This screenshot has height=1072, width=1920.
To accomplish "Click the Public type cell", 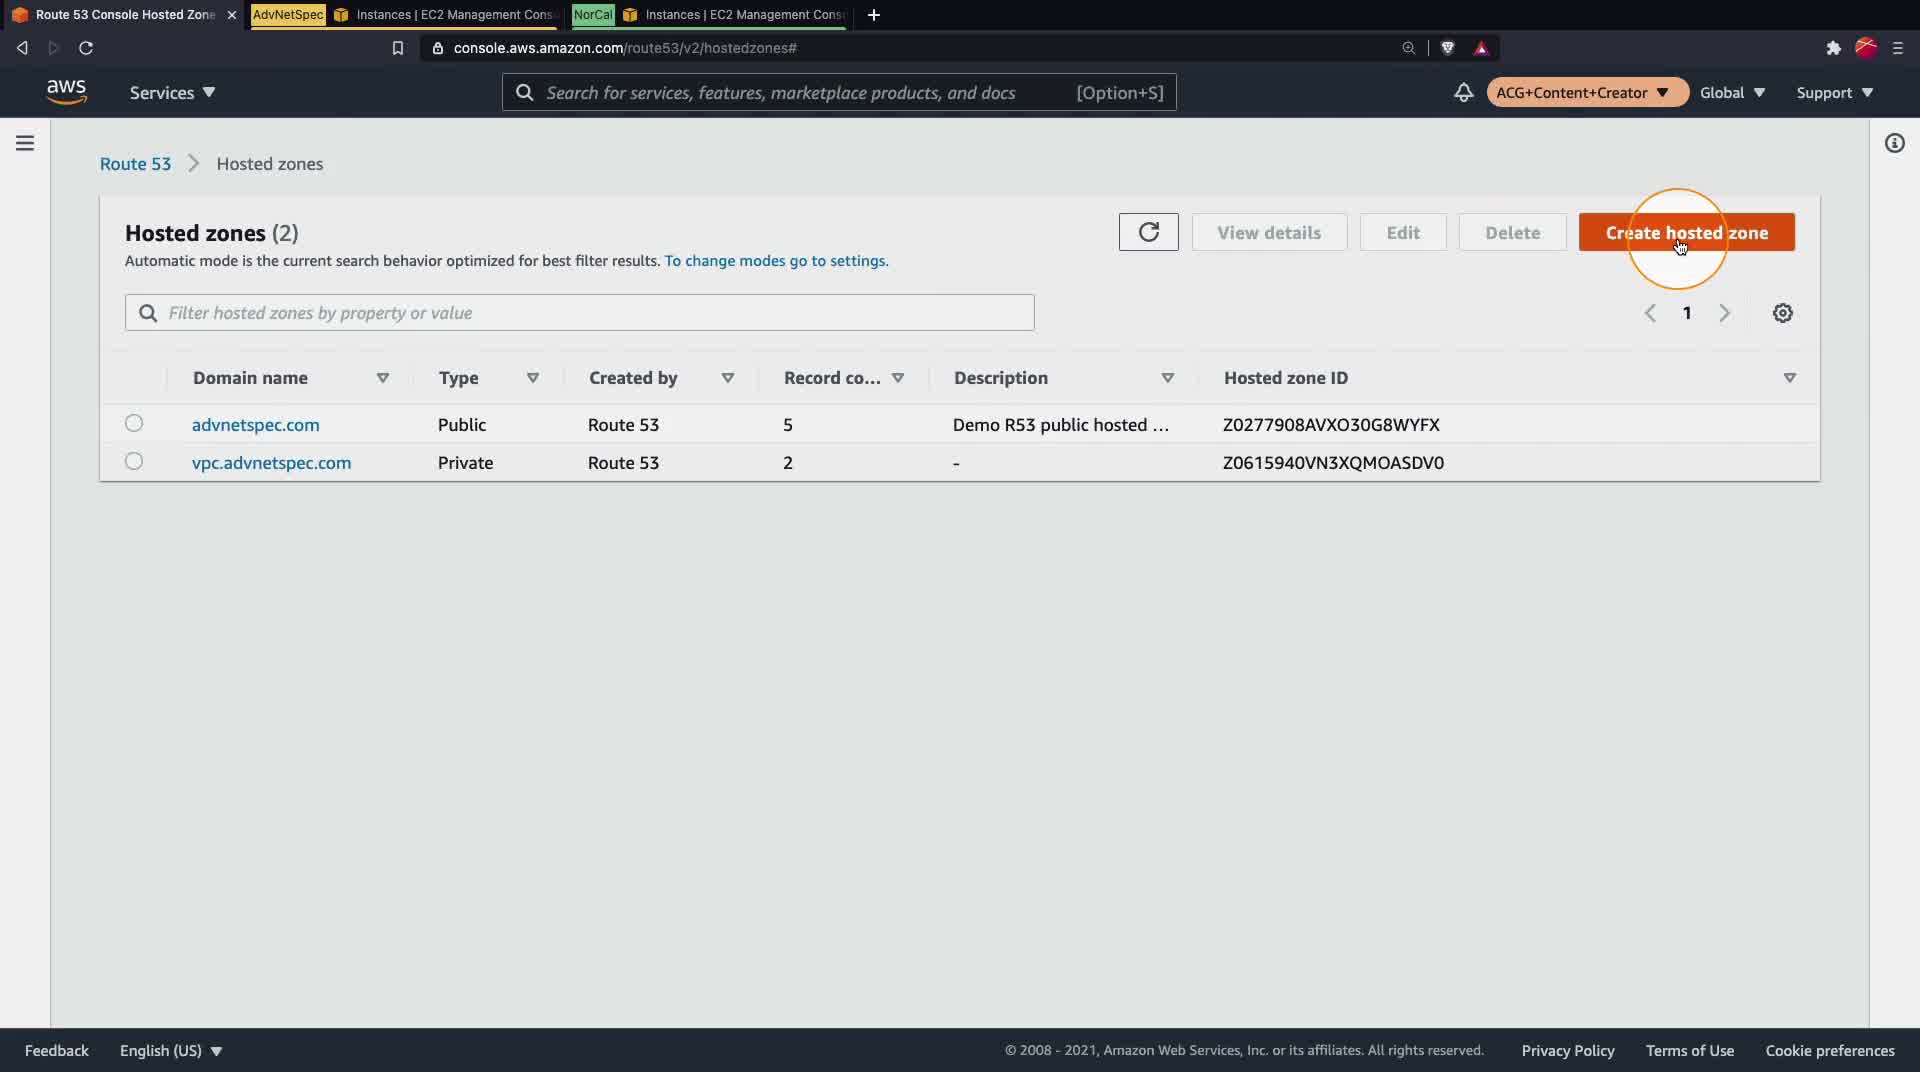I will point(461,424).
